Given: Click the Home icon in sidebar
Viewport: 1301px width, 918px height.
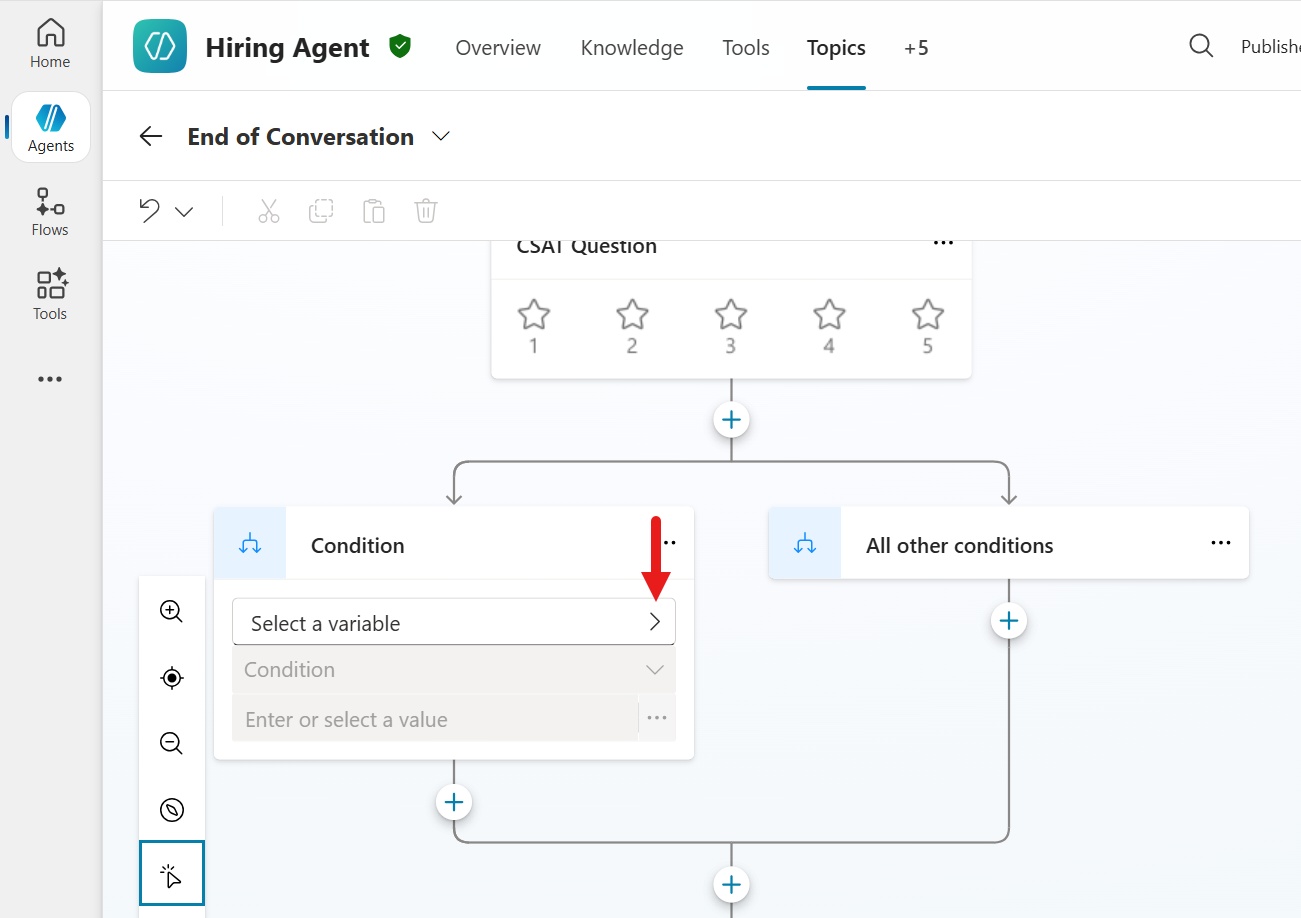Looking at the screenshot, I should tap(50, 44).
